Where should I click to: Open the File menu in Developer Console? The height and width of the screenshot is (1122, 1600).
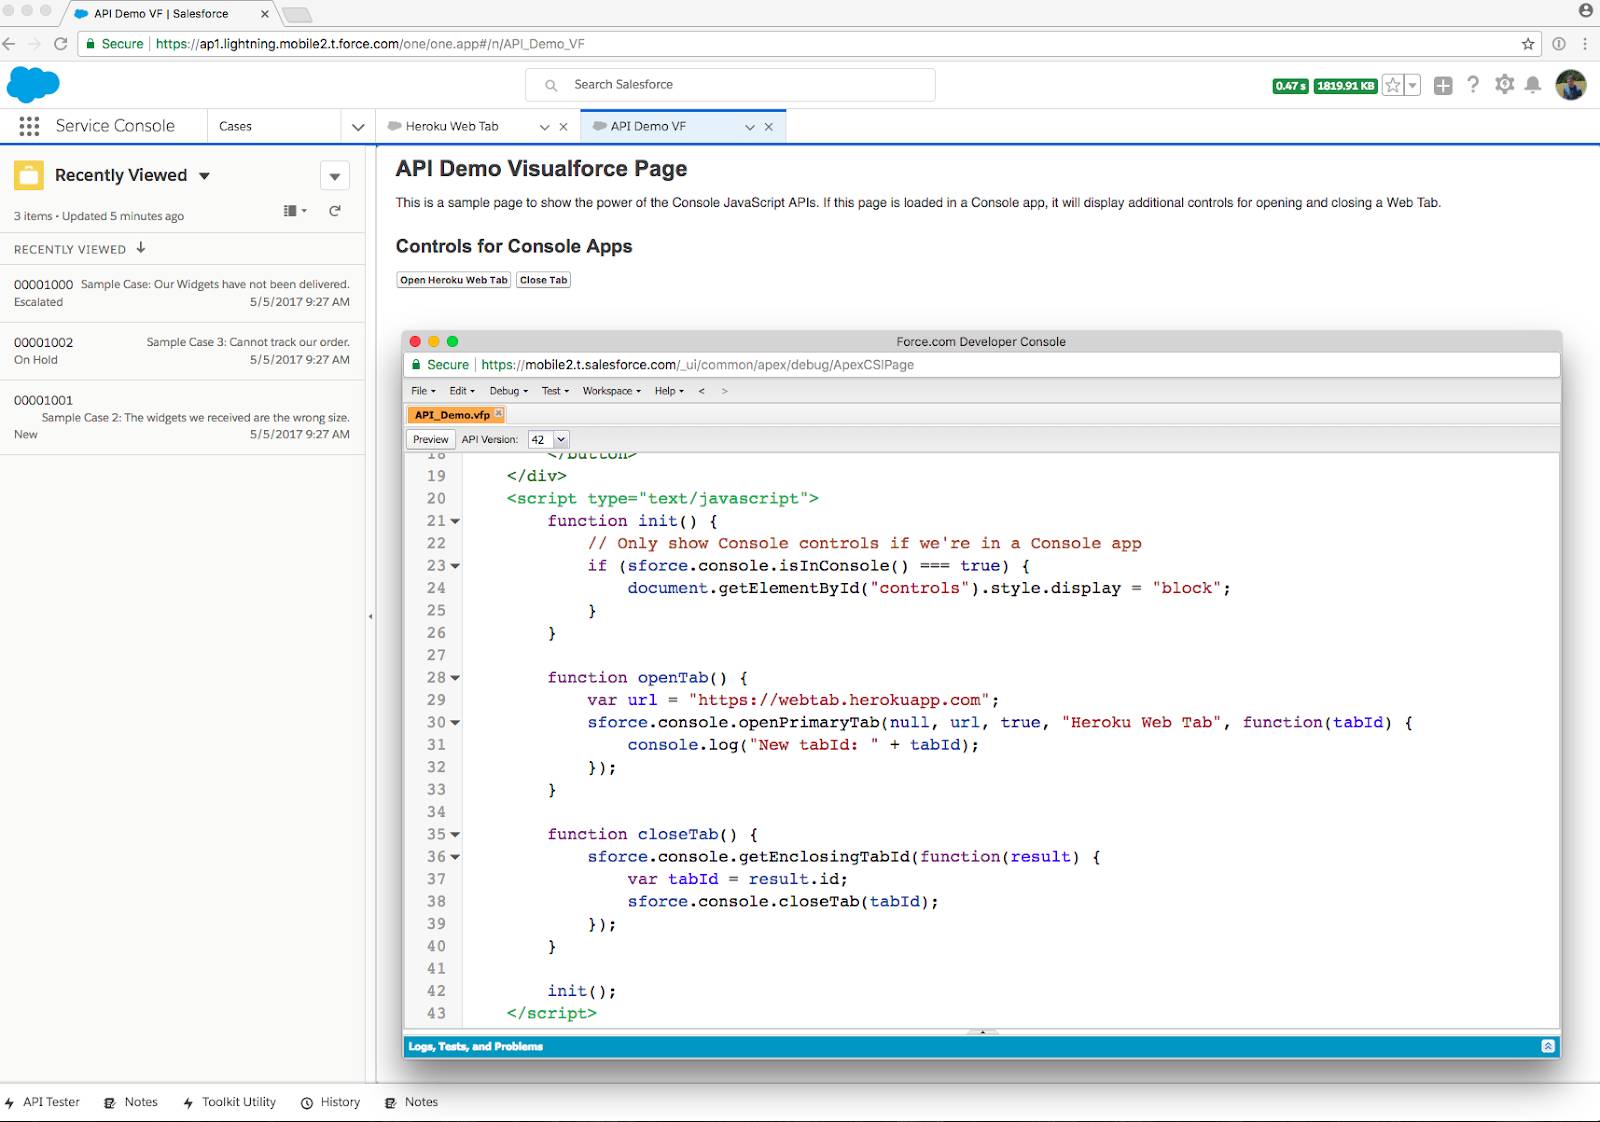point(423,391)
